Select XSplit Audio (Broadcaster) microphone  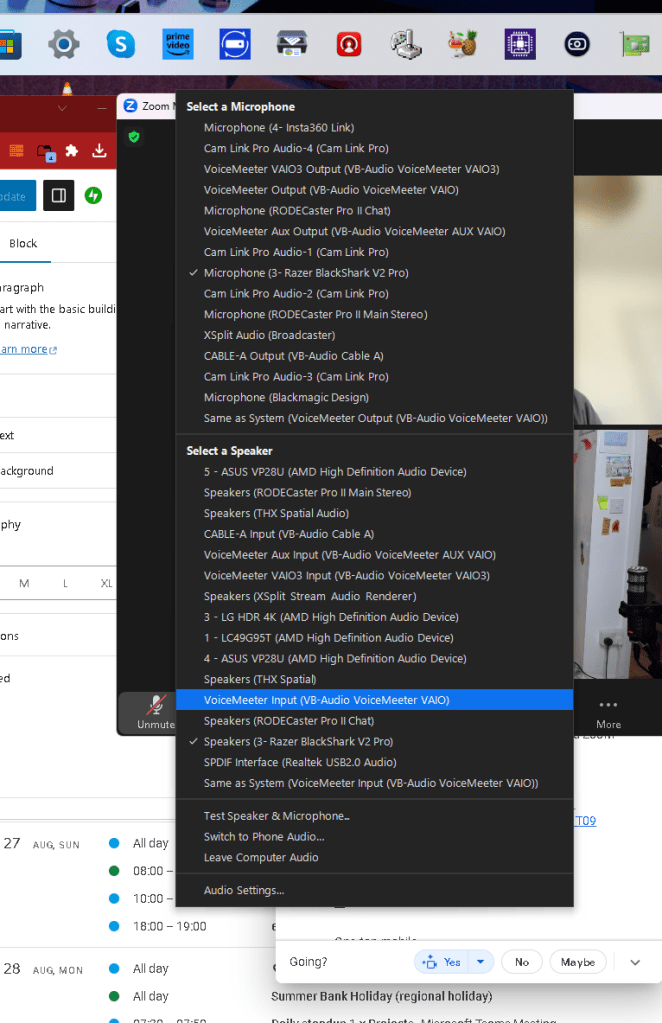coord(374,335)
